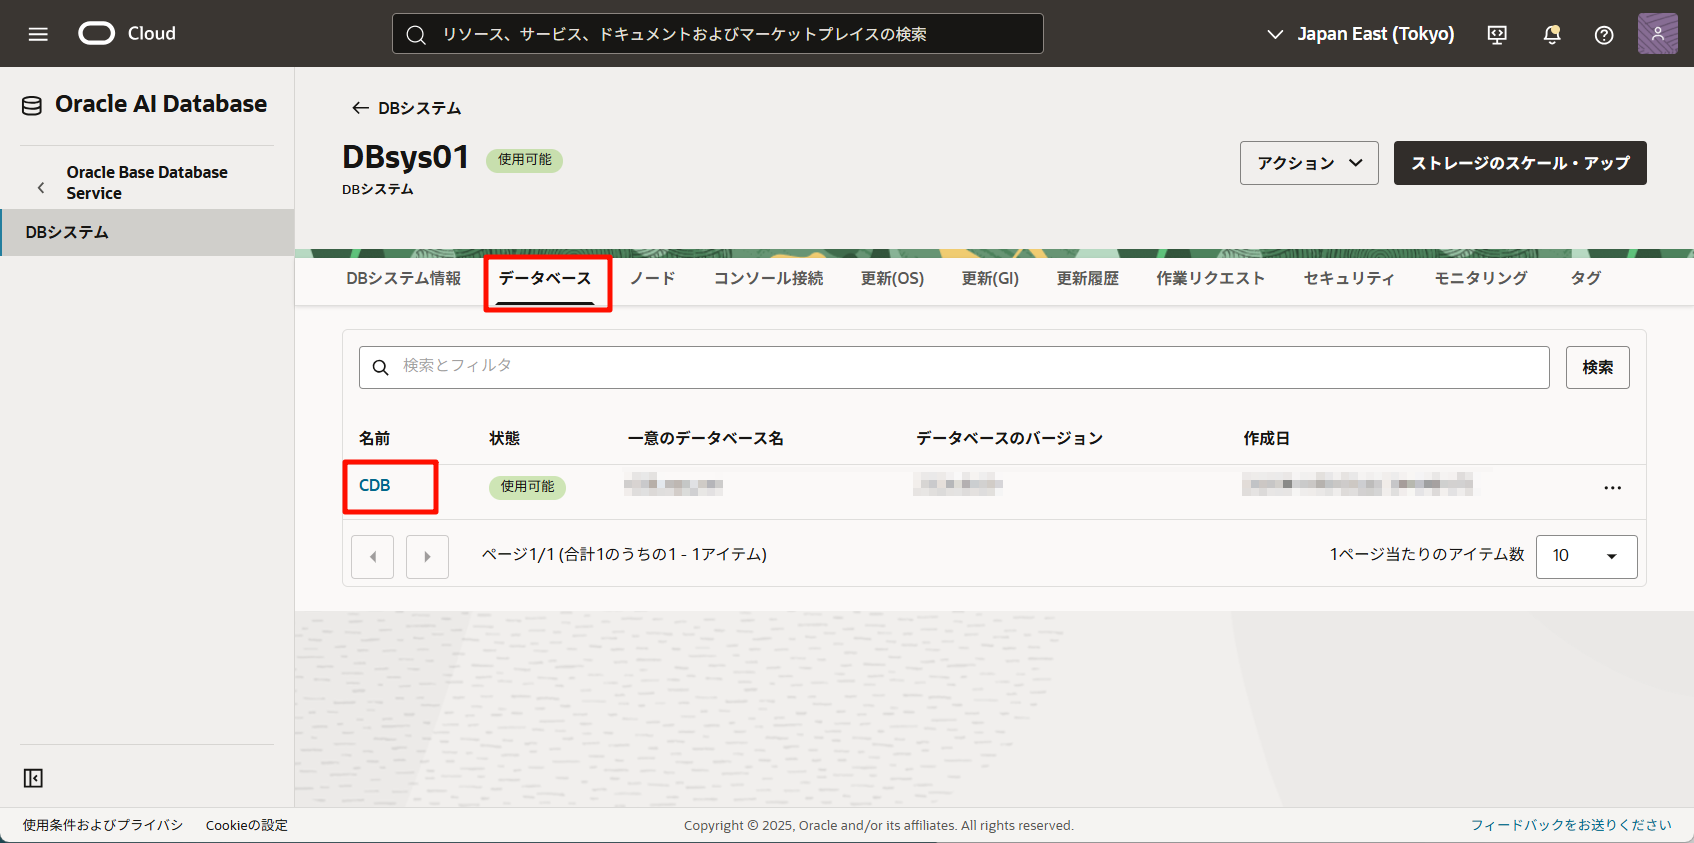Switch to the 更新履歴 tab
Image resolution: width=1694 pixels, height=843 pixels.
[1087, 278]
